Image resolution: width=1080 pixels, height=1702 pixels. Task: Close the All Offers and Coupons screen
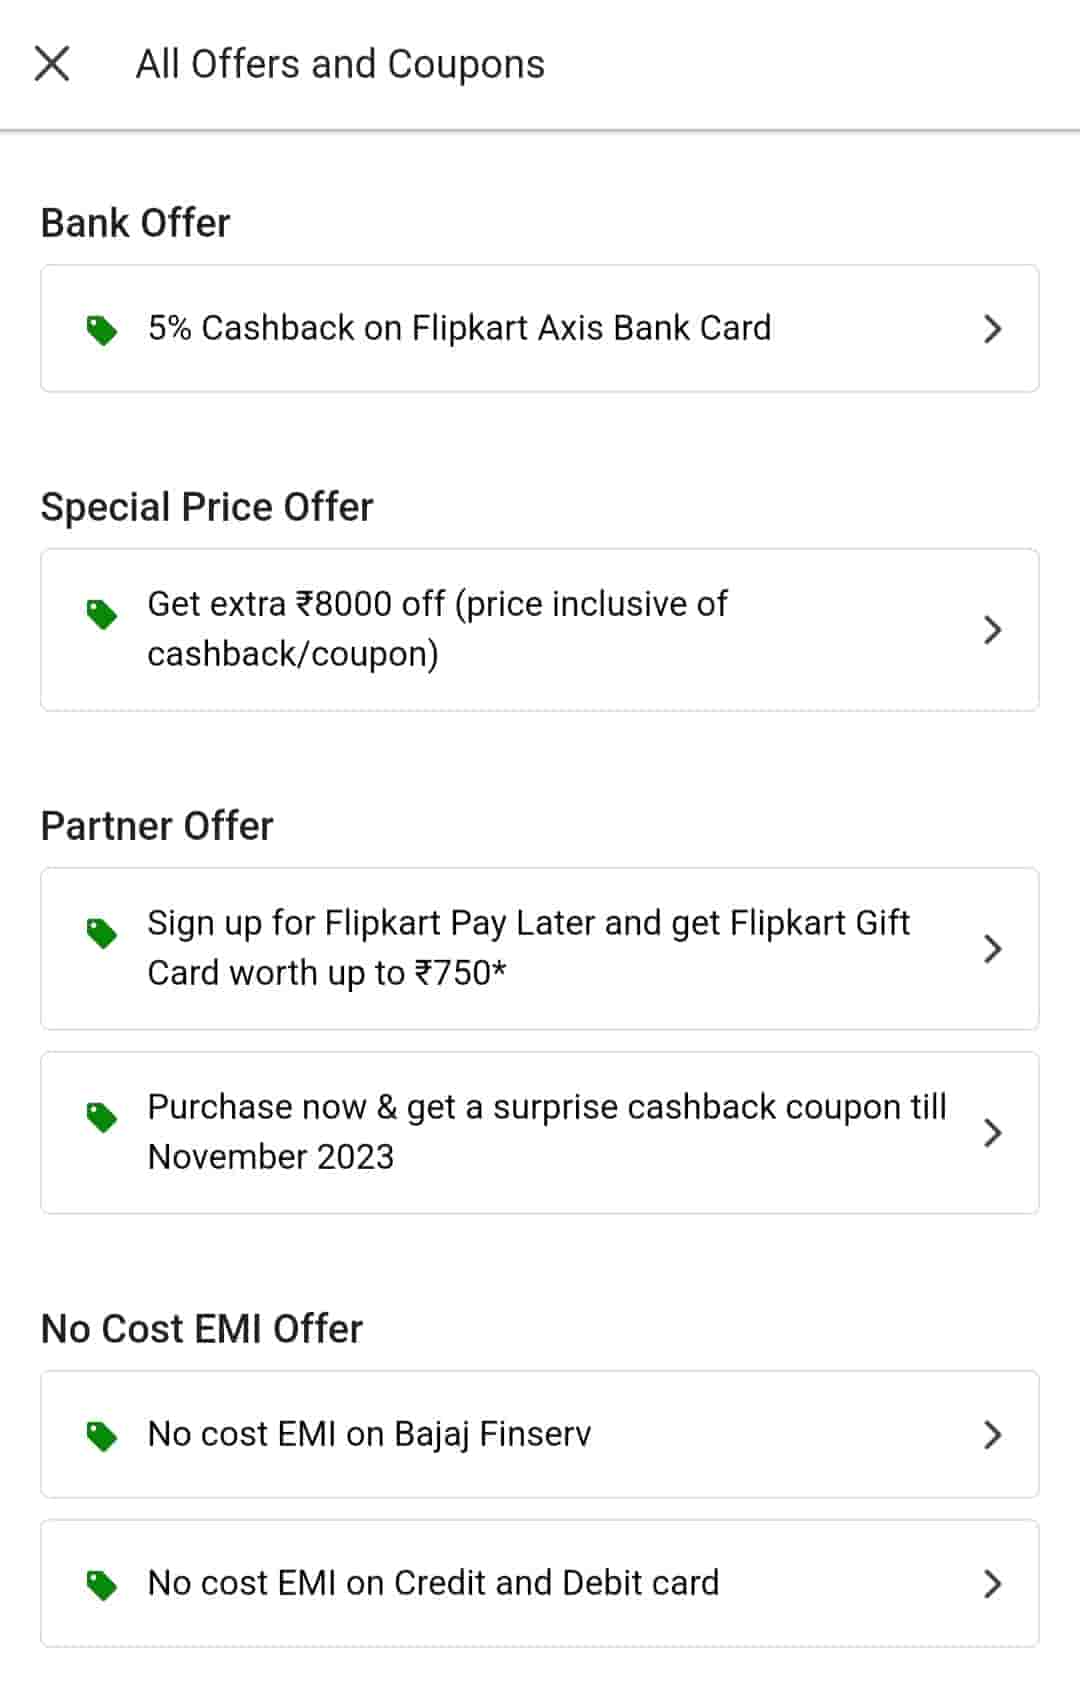point(52,64)
